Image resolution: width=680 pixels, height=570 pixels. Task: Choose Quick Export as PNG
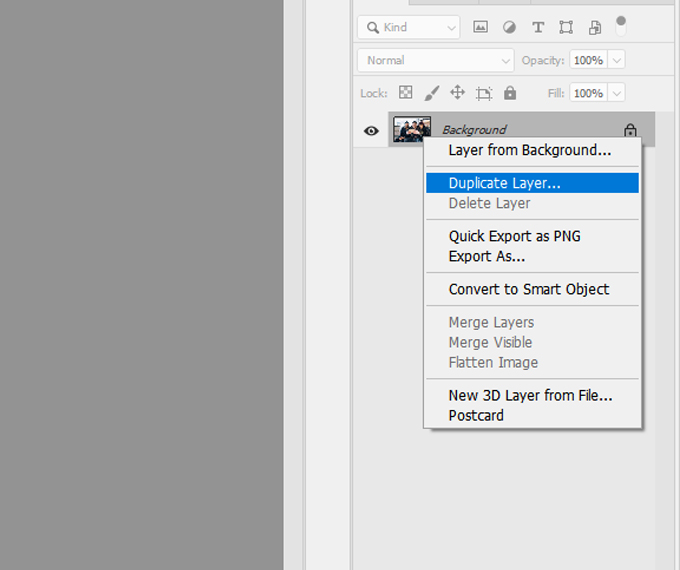coord(532,236)
